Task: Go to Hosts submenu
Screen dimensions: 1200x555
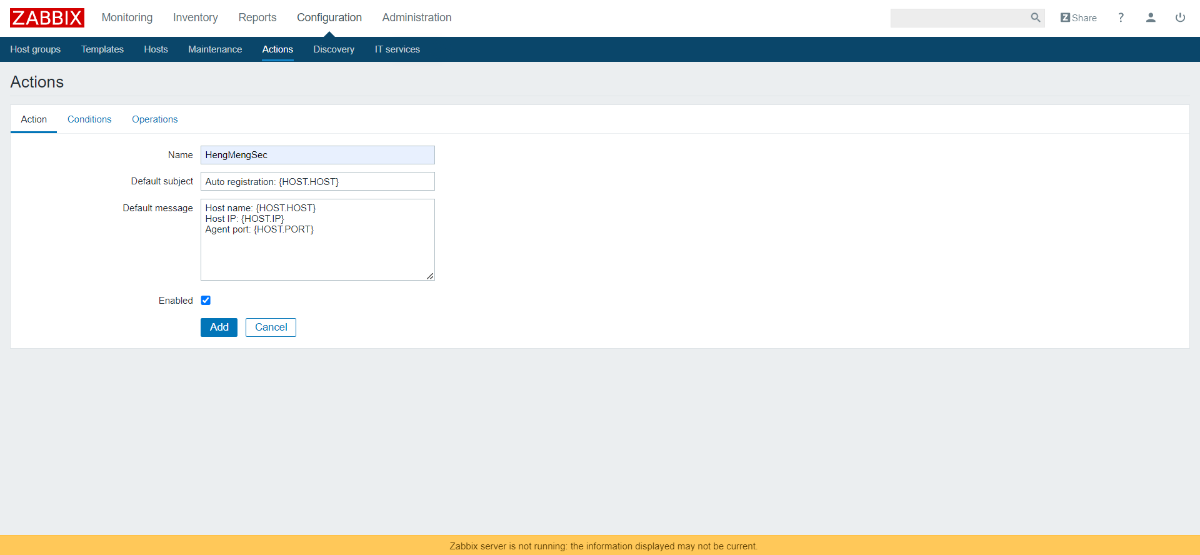Action: click(x=156, y=50)
